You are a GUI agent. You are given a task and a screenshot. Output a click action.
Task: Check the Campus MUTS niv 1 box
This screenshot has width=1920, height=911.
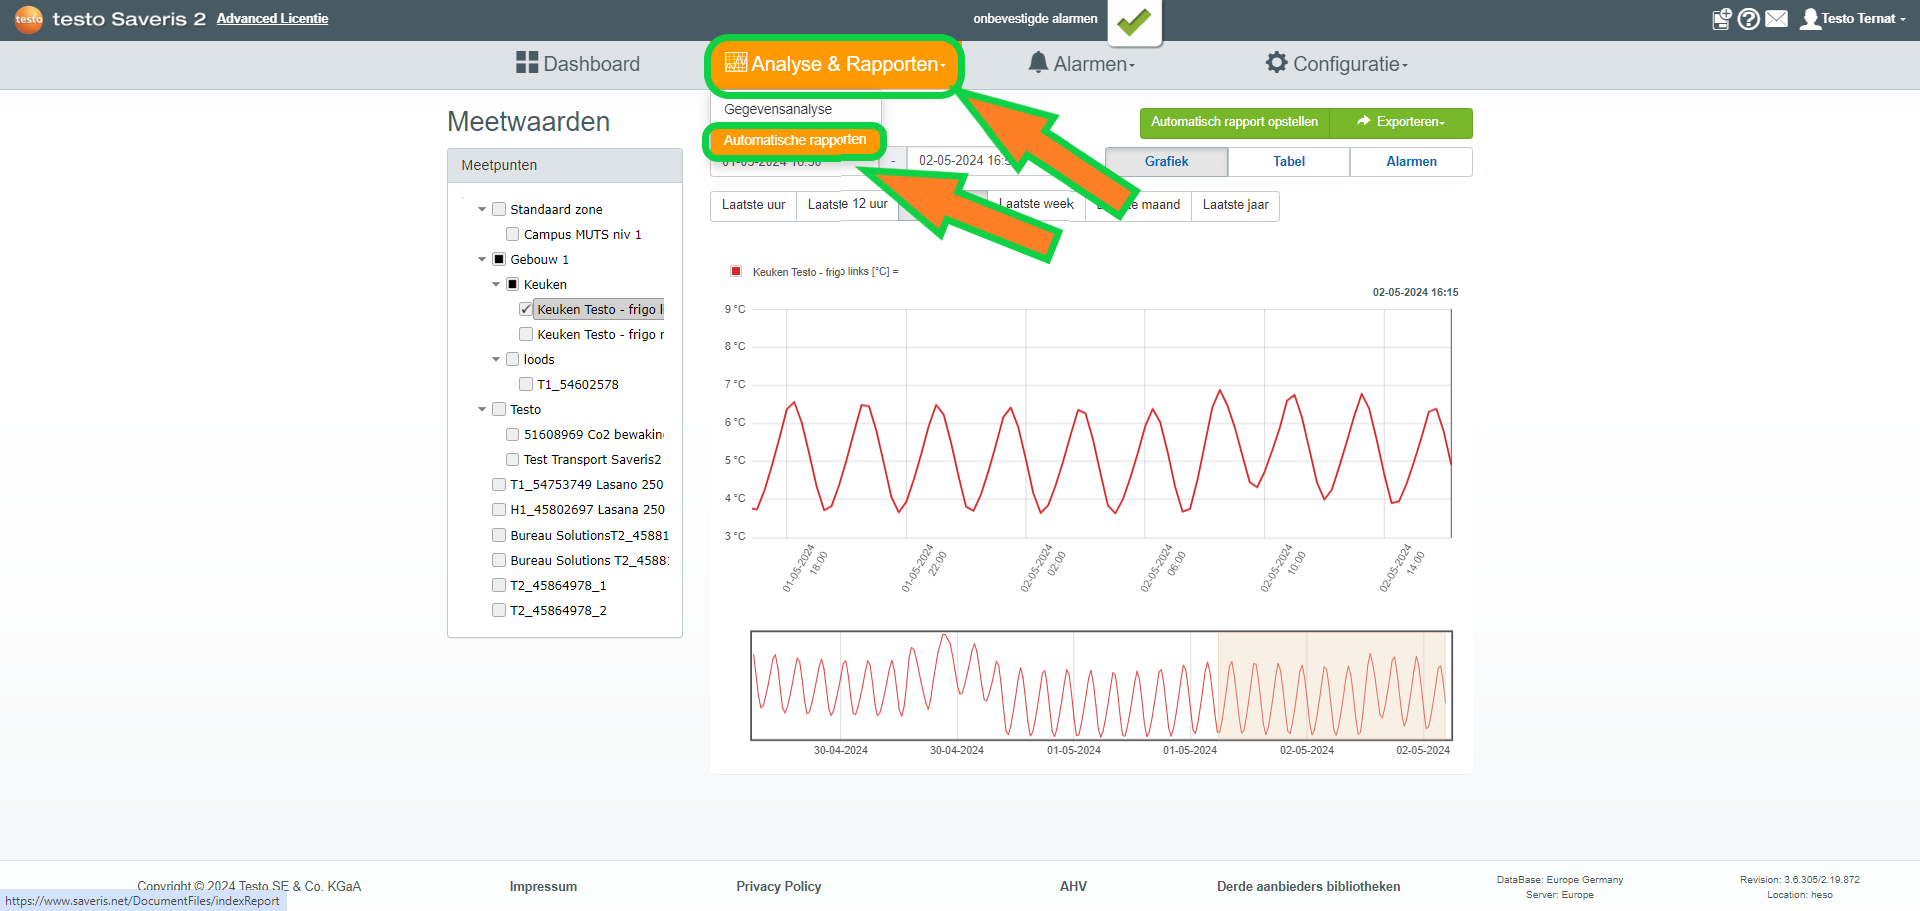pyautogui.click(x=512, y=234)
